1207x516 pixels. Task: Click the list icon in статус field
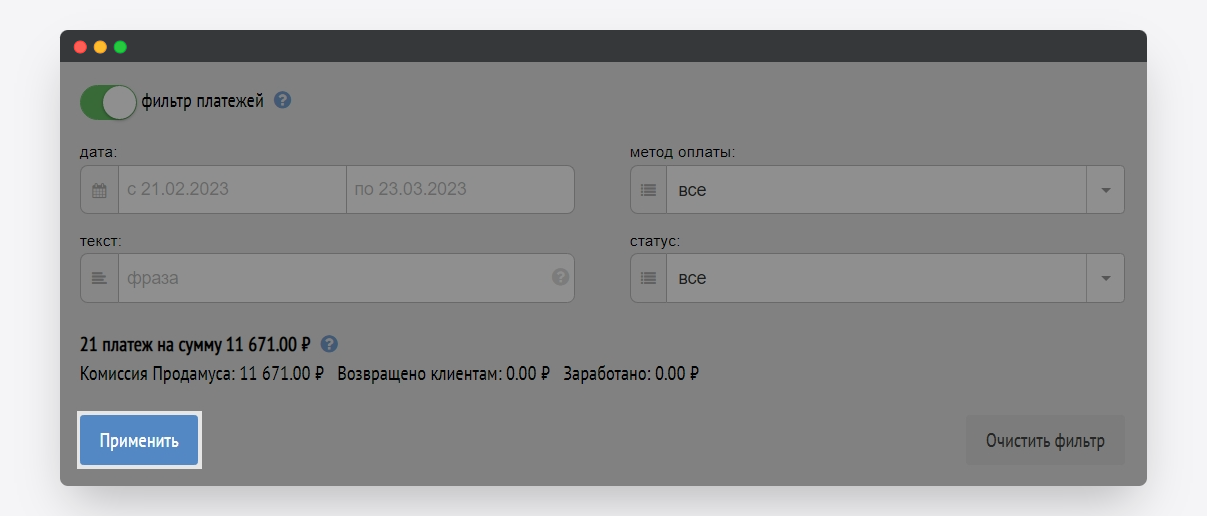coord(648,278)
